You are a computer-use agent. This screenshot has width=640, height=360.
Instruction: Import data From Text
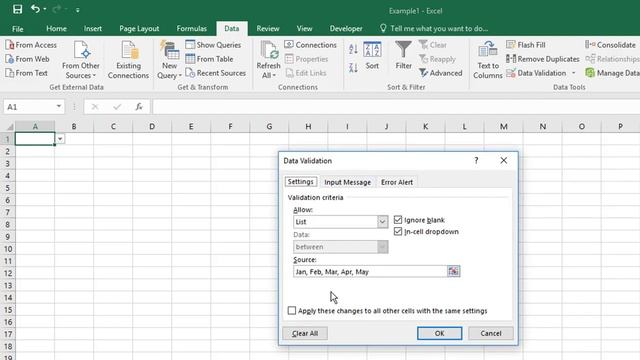[x=27, y=73]
